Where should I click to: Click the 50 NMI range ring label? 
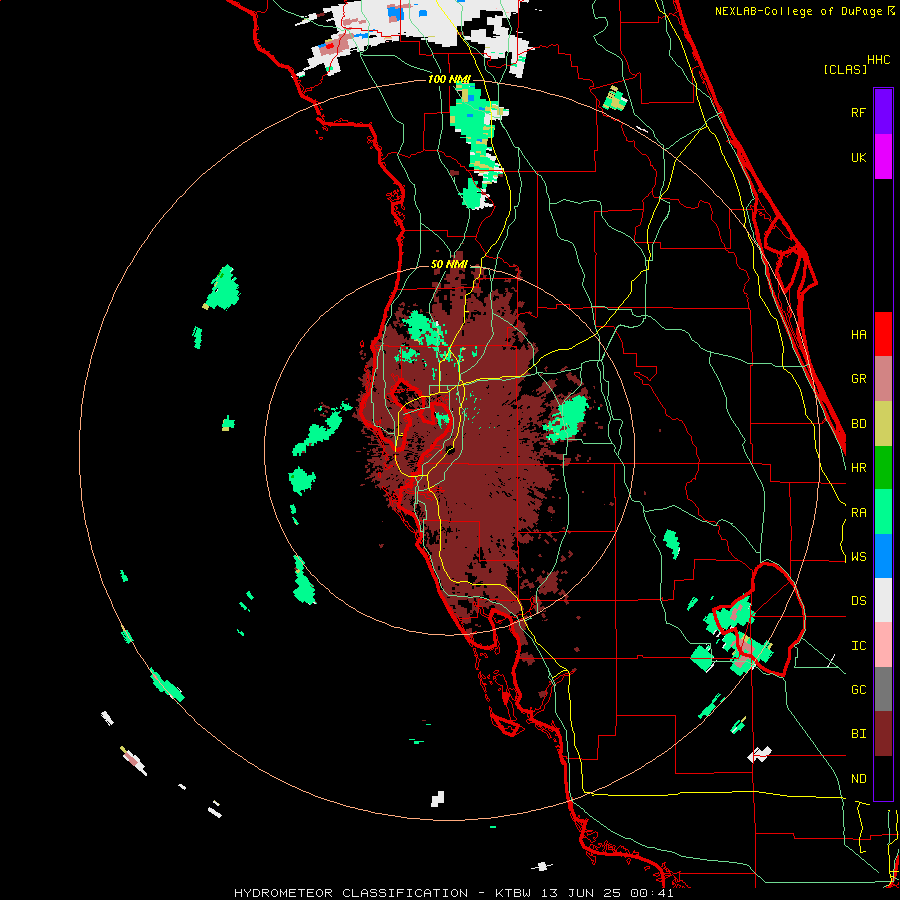449,264
